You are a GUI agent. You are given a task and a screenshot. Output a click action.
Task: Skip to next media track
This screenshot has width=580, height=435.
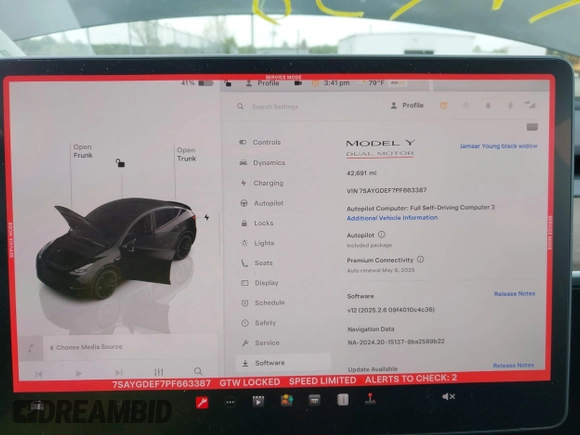point(118,372)
